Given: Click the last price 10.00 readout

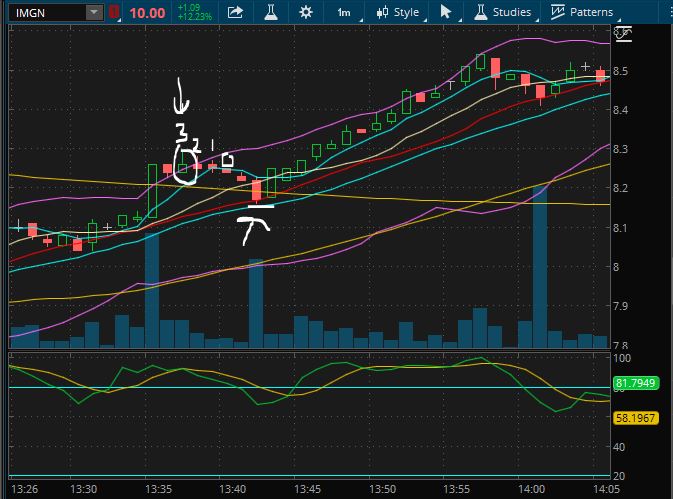Looking at the screenshot, I should 147,13.
